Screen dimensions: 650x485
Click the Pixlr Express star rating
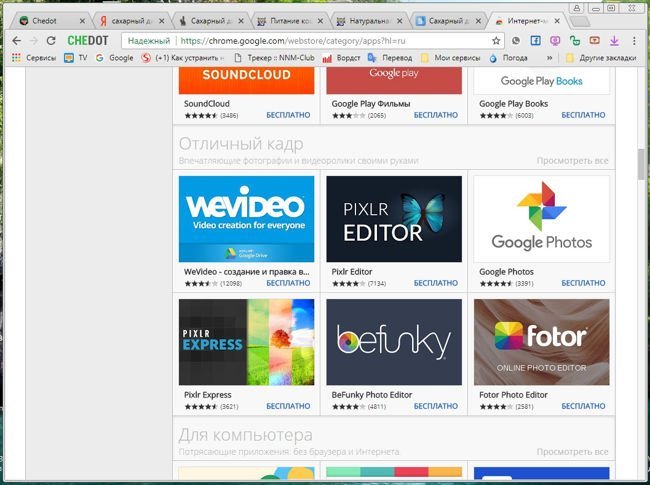tap(201, 407)
